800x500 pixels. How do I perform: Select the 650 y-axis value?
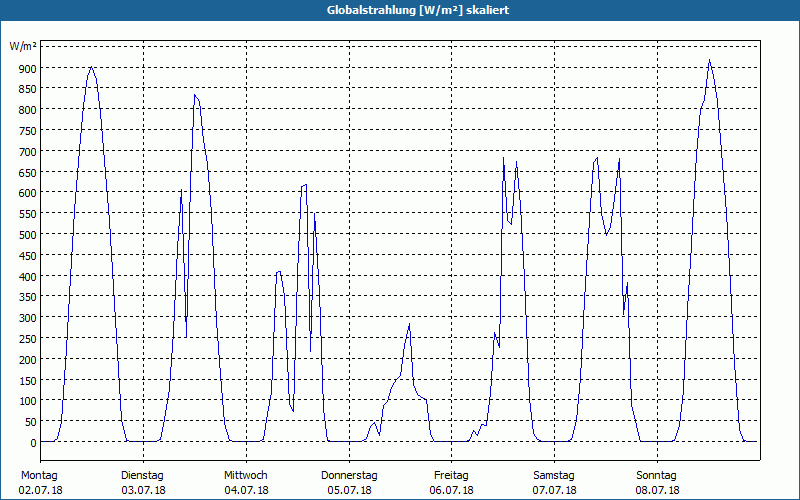click(x=28, y=172)
